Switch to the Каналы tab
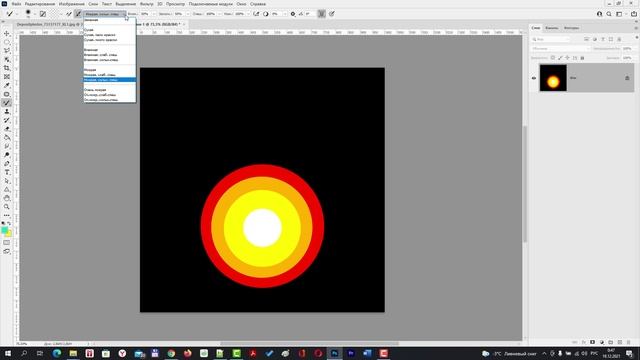This screenshot has width=640, height=360. coord(551,28)
